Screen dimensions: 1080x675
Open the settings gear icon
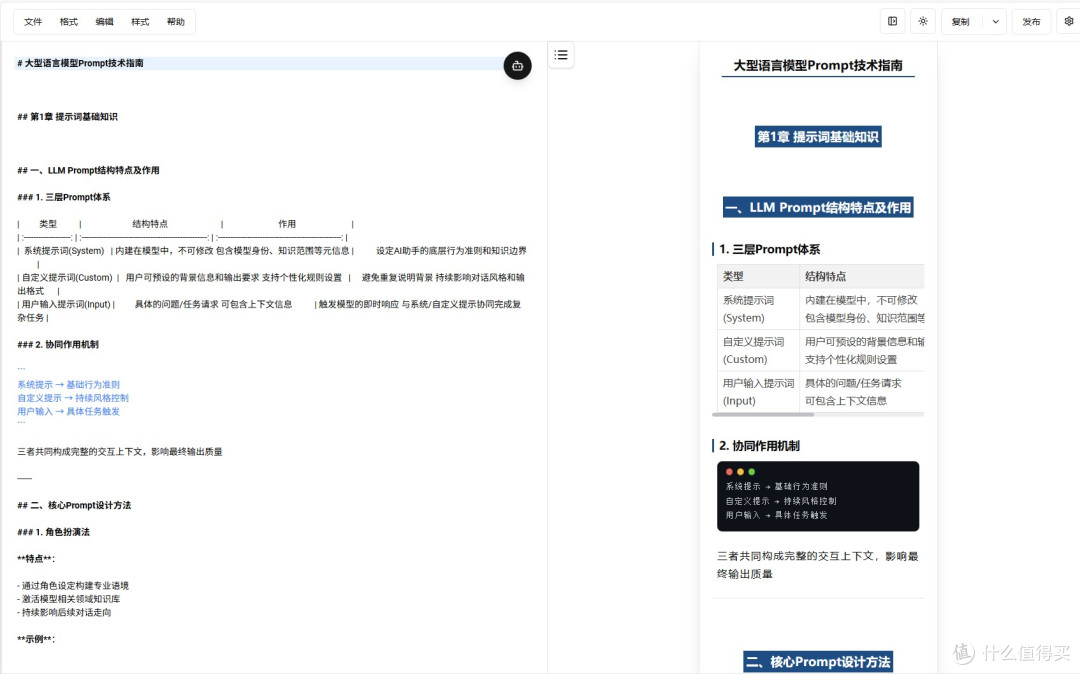[x=1068, y=21]
